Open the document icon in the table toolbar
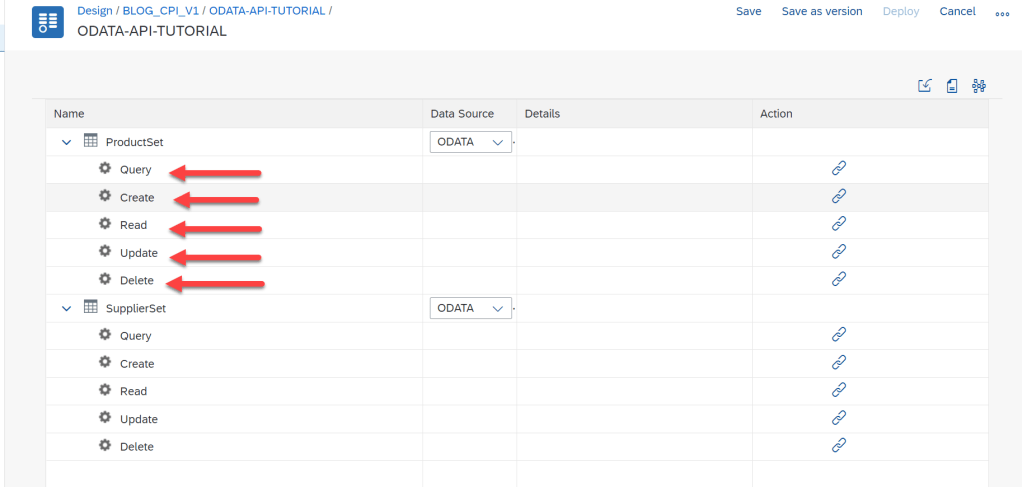Viewport: 1022px width, 487px height. point(952,86)
